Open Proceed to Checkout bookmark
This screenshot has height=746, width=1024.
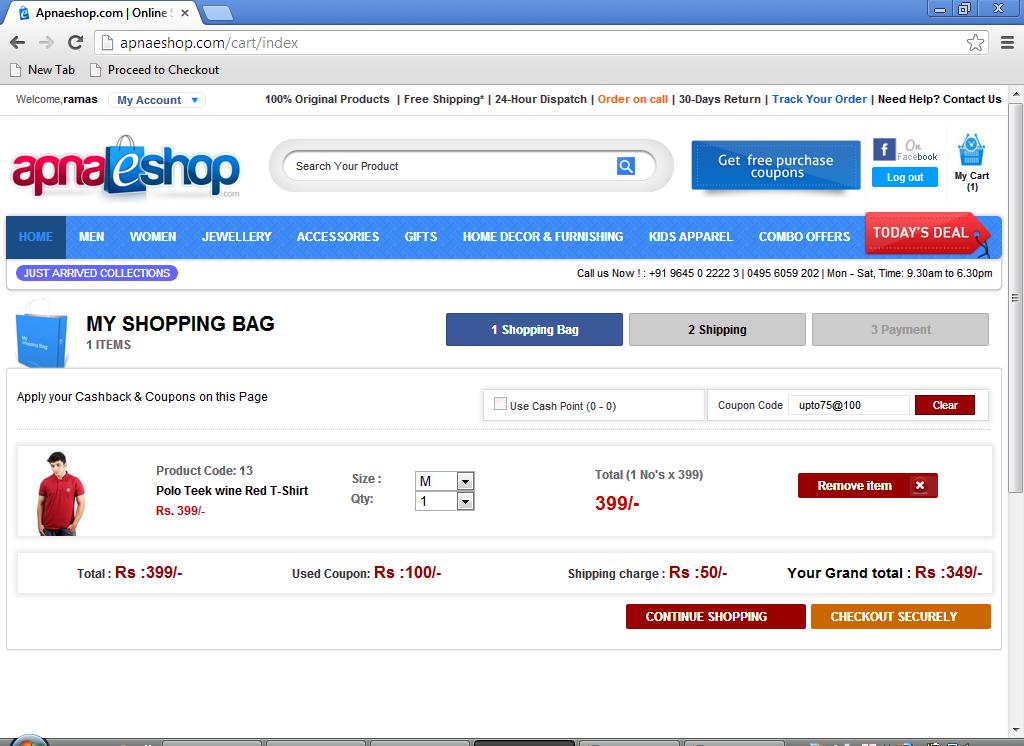click(x=155, y=70)
